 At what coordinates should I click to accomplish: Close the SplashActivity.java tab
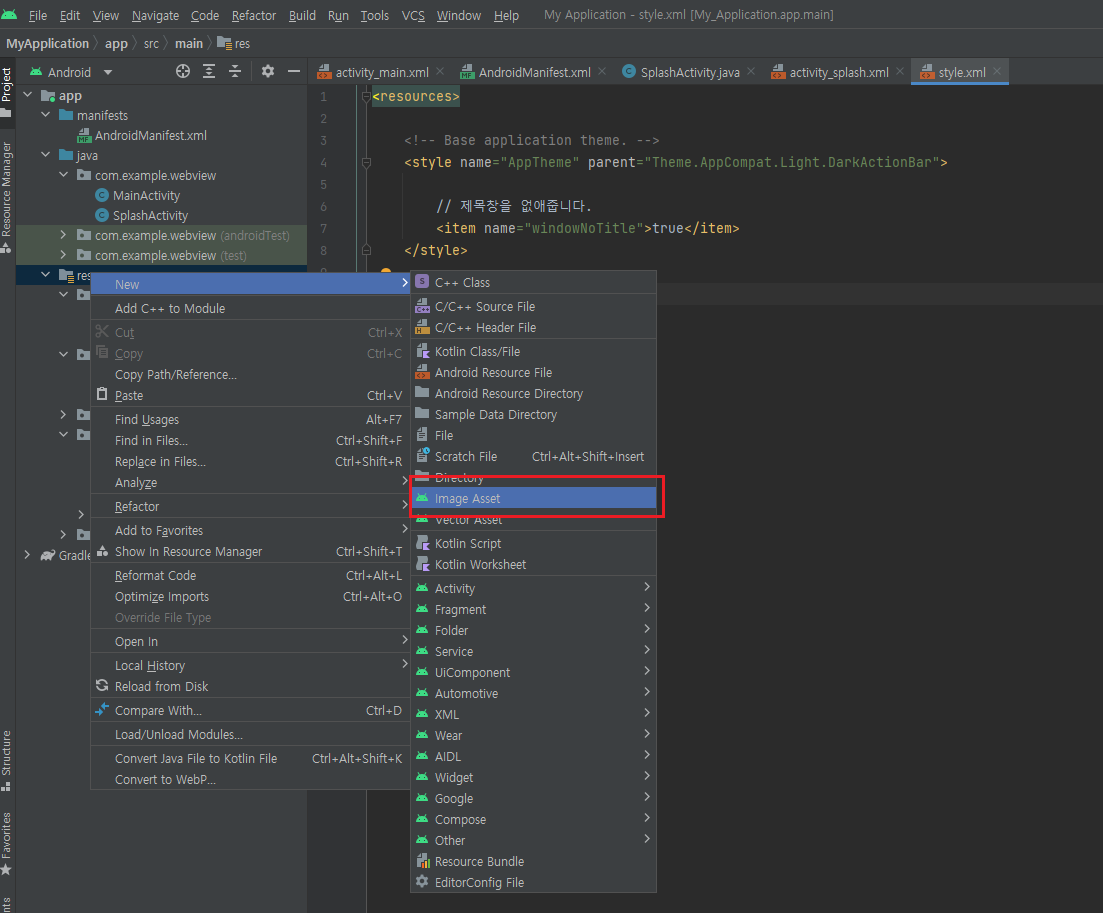tap(751, 72)
